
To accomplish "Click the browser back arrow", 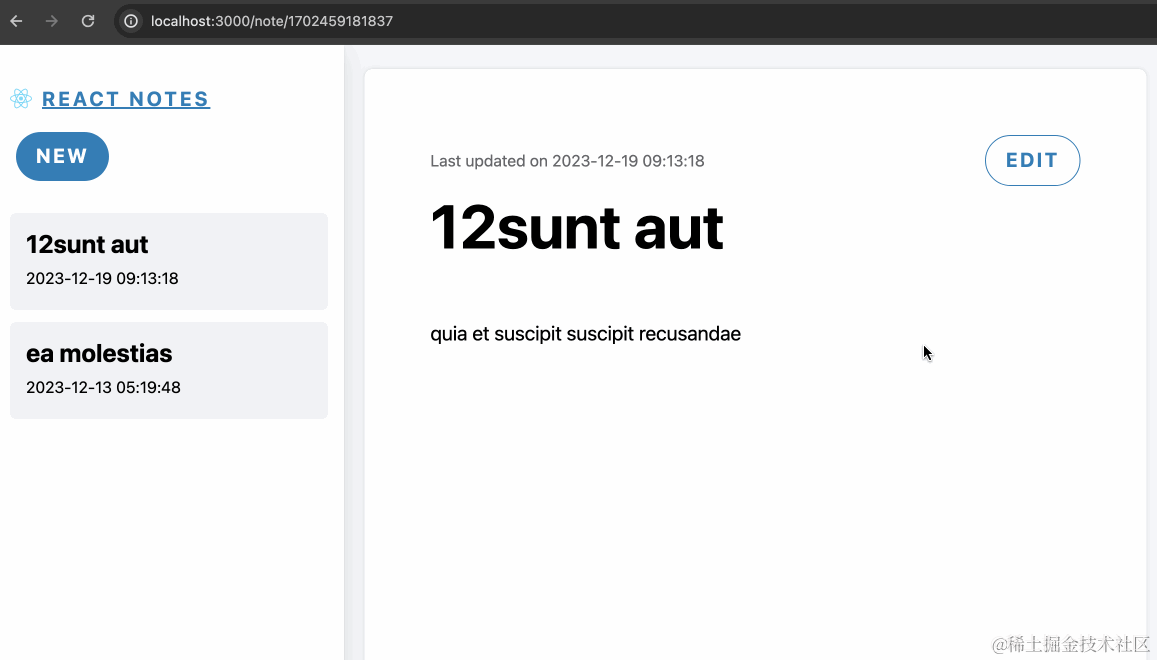I will tap(15, 20).
